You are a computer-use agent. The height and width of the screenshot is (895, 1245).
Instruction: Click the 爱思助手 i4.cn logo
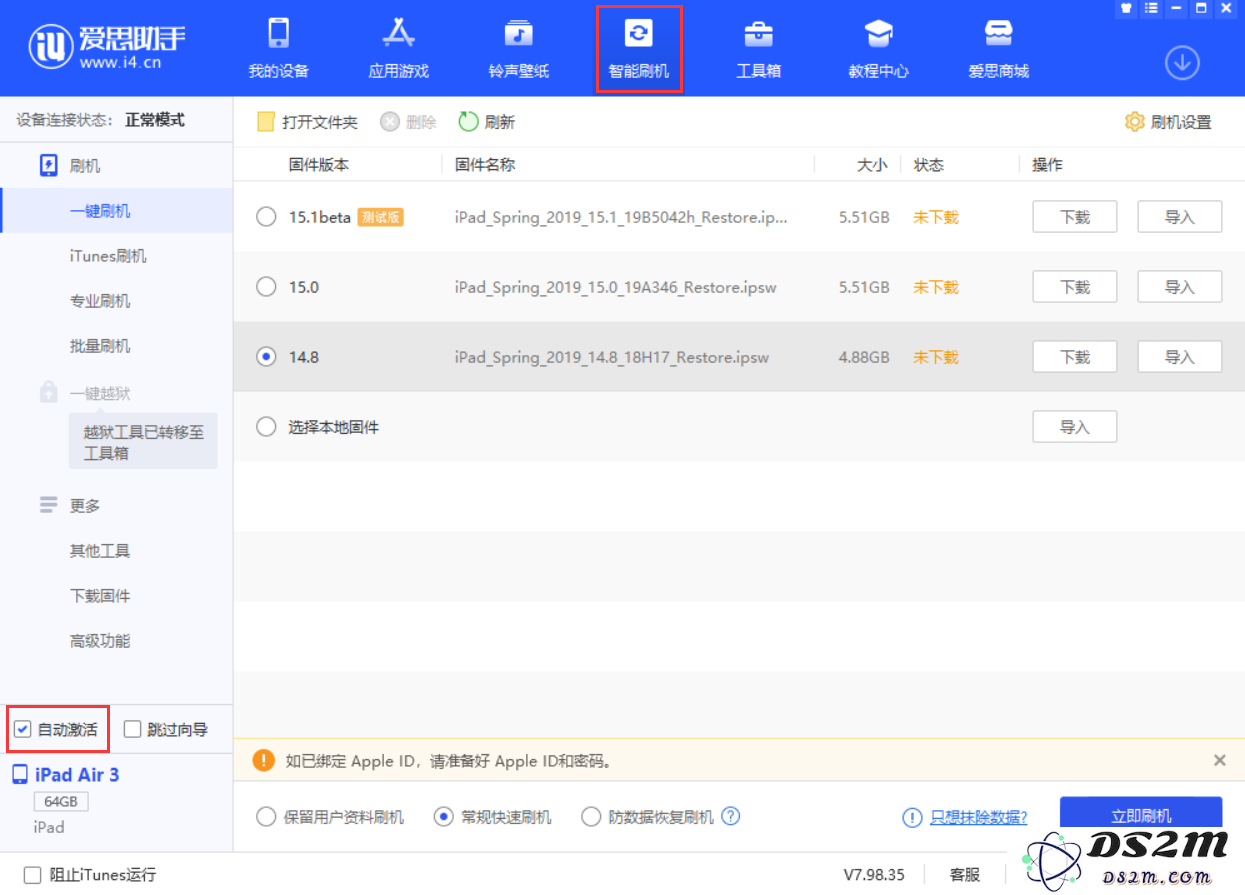click(x=108, y=47)
